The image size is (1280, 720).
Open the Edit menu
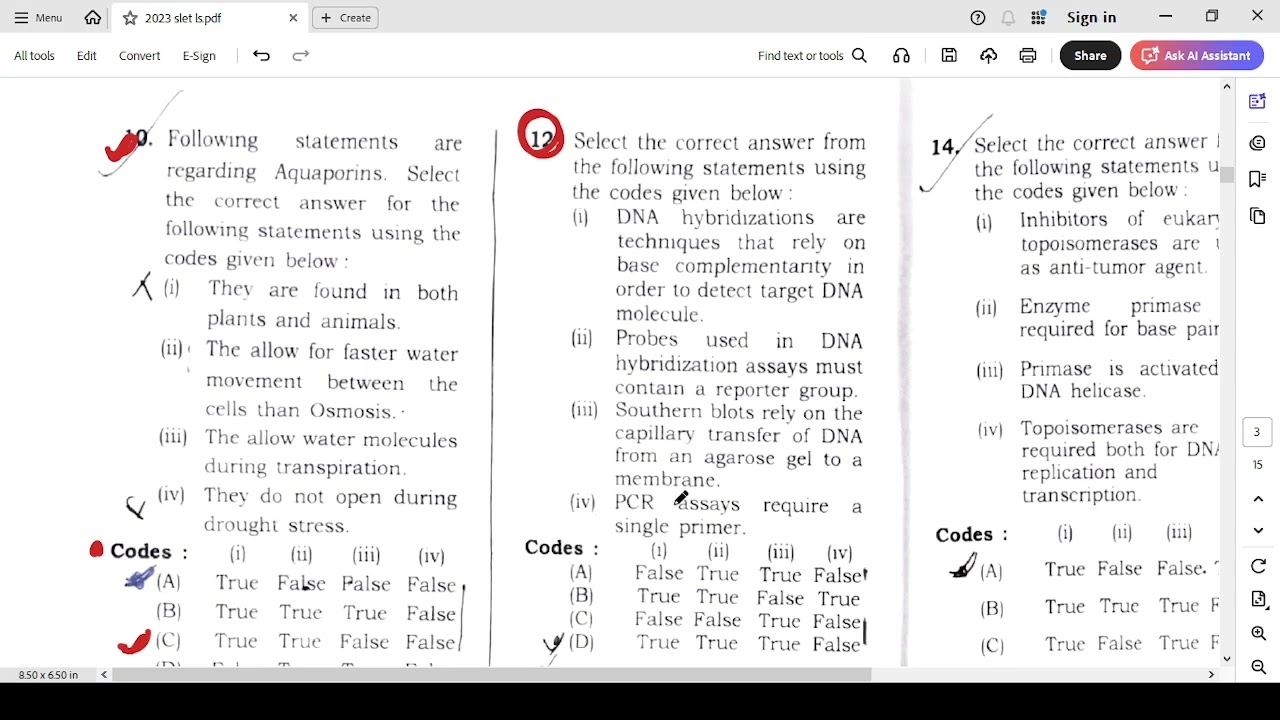[x=87, y=56]
